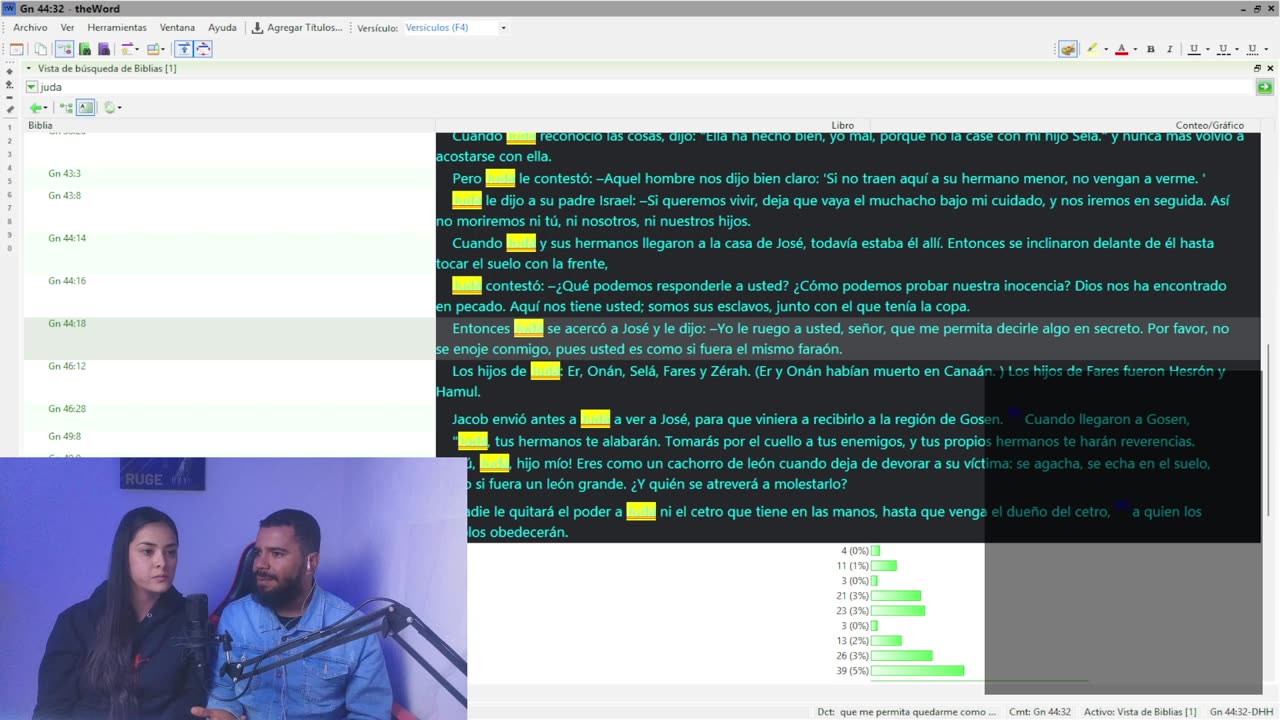The height and width of the screenshot is (720, 1280).
Task: Open the Ver menu
Action: (x=67, y=28)
